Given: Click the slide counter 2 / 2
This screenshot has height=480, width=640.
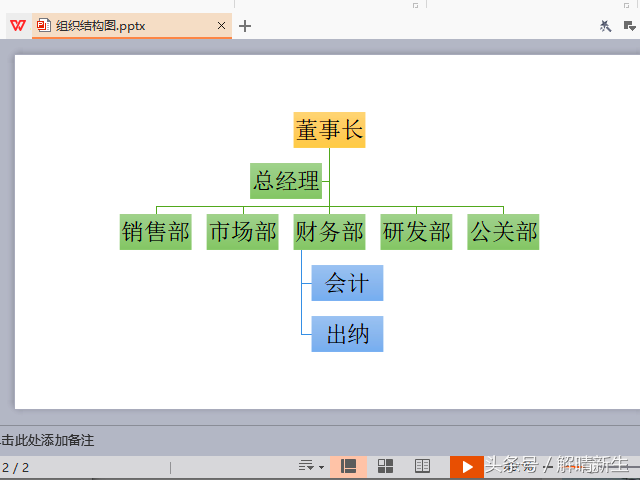Looking at the screenshot, I should tap(16, 467).
